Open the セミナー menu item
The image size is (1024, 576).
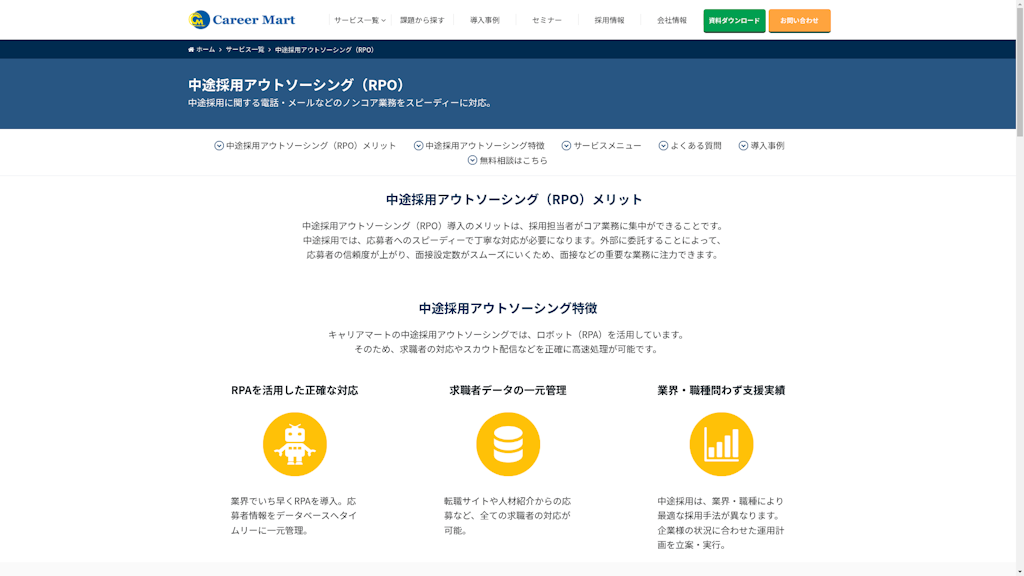(547, 20)
